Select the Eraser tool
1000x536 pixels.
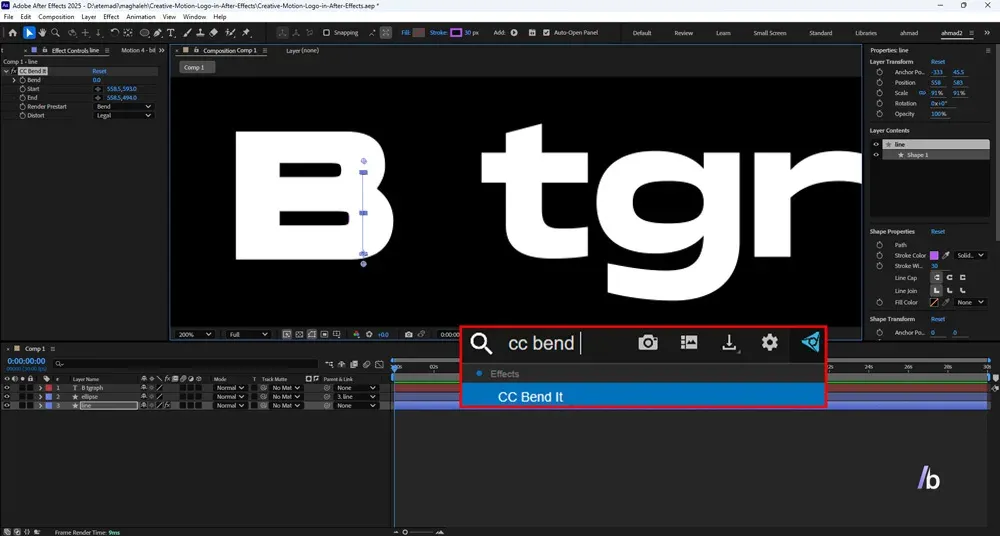[x=214, y=33]
